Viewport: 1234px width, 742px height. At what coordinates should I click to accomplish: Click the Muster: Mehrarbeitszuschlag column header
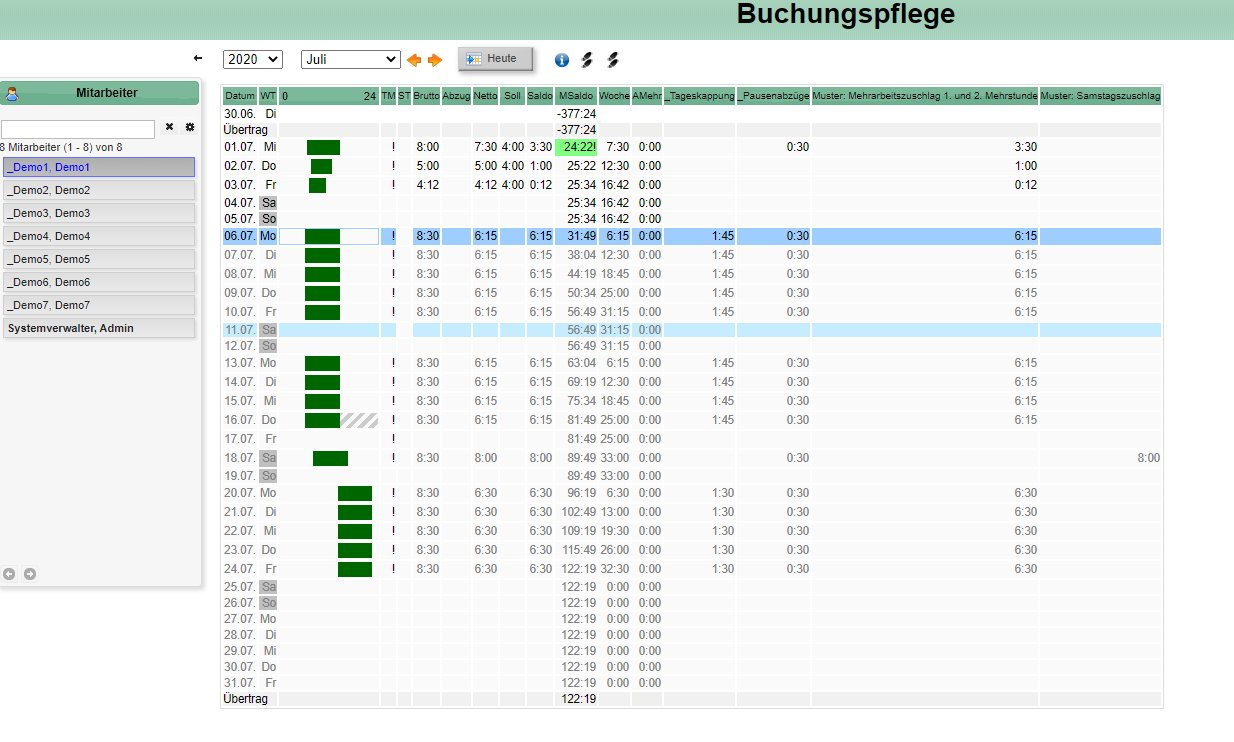pyautogui.click(x=925, y=97)
